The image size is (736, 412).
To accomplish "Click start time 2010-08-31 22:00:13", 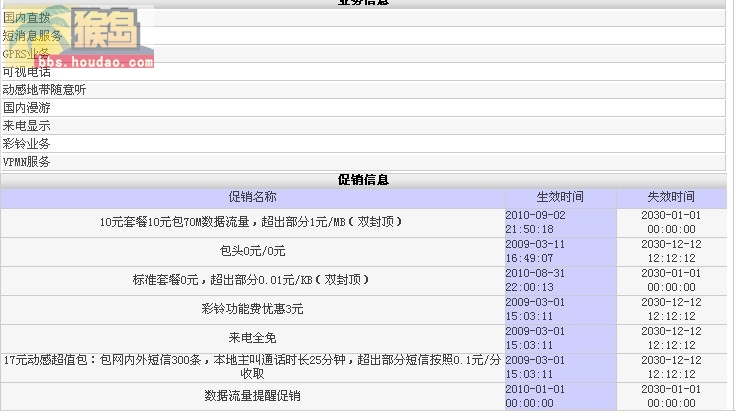I will (x=560, y=280).
